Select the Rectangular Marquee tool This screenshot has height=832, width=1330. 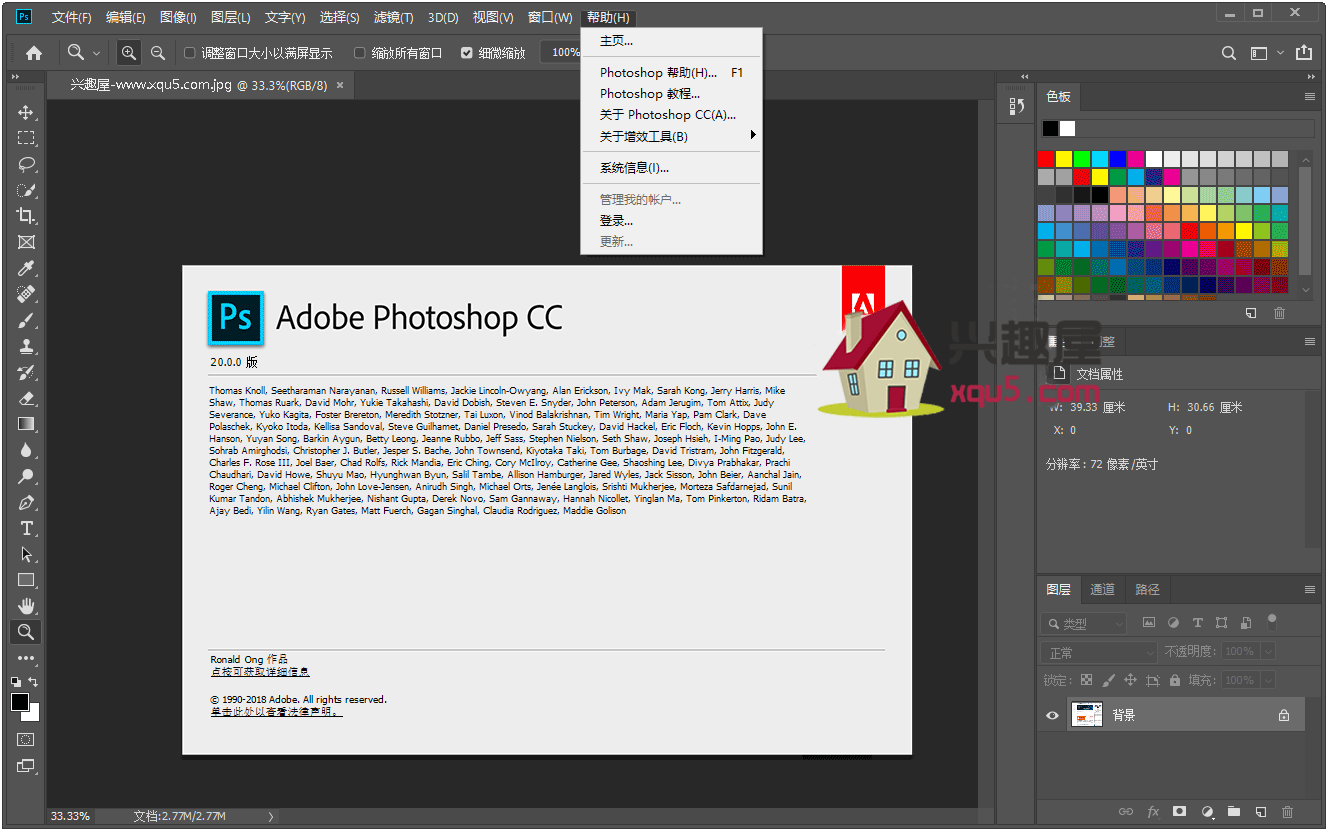point(26,138)
